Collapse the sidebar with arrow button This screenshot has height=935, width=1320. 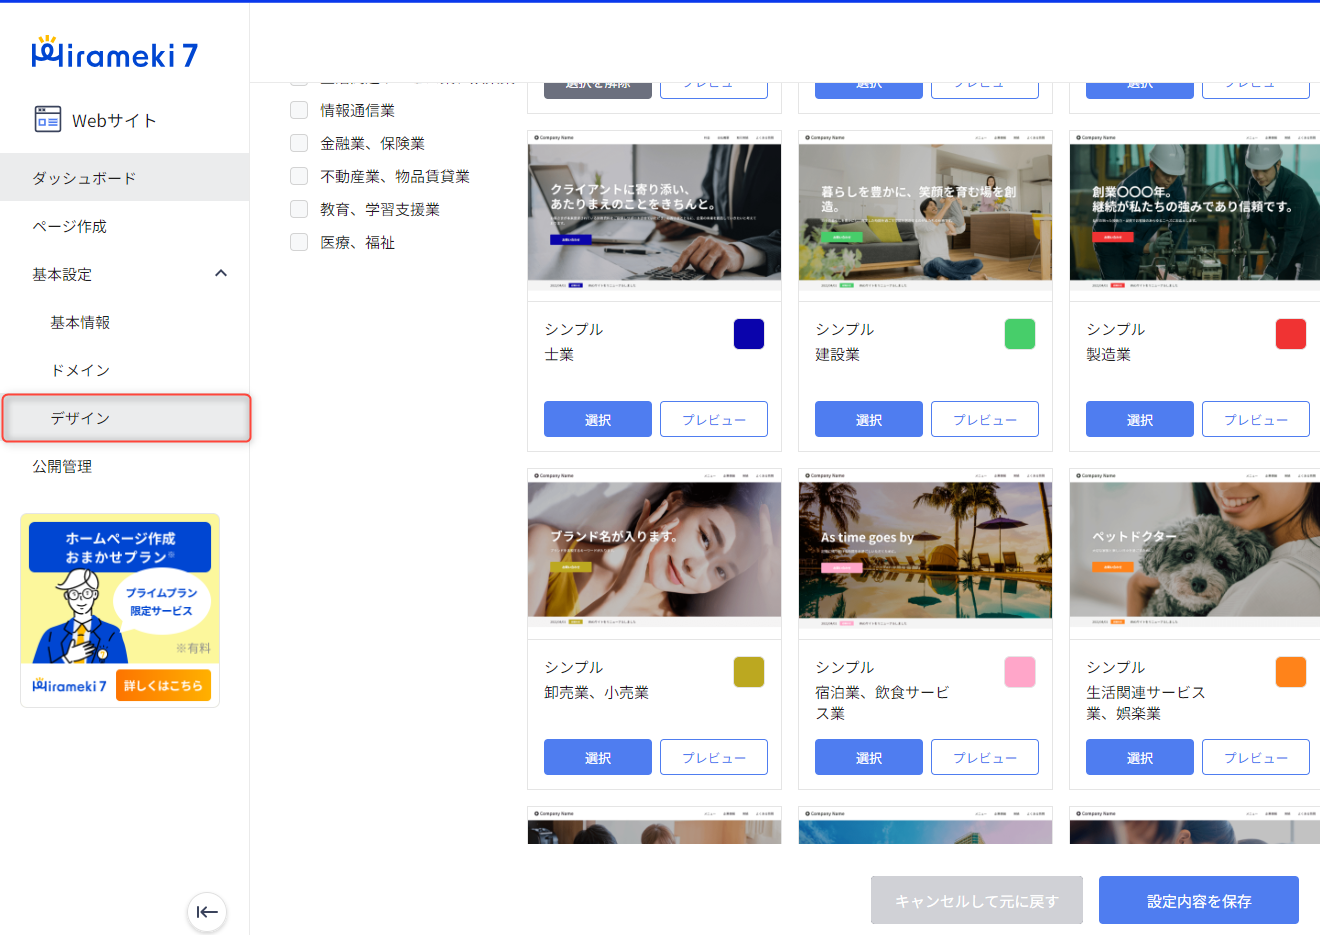(207, 911)
